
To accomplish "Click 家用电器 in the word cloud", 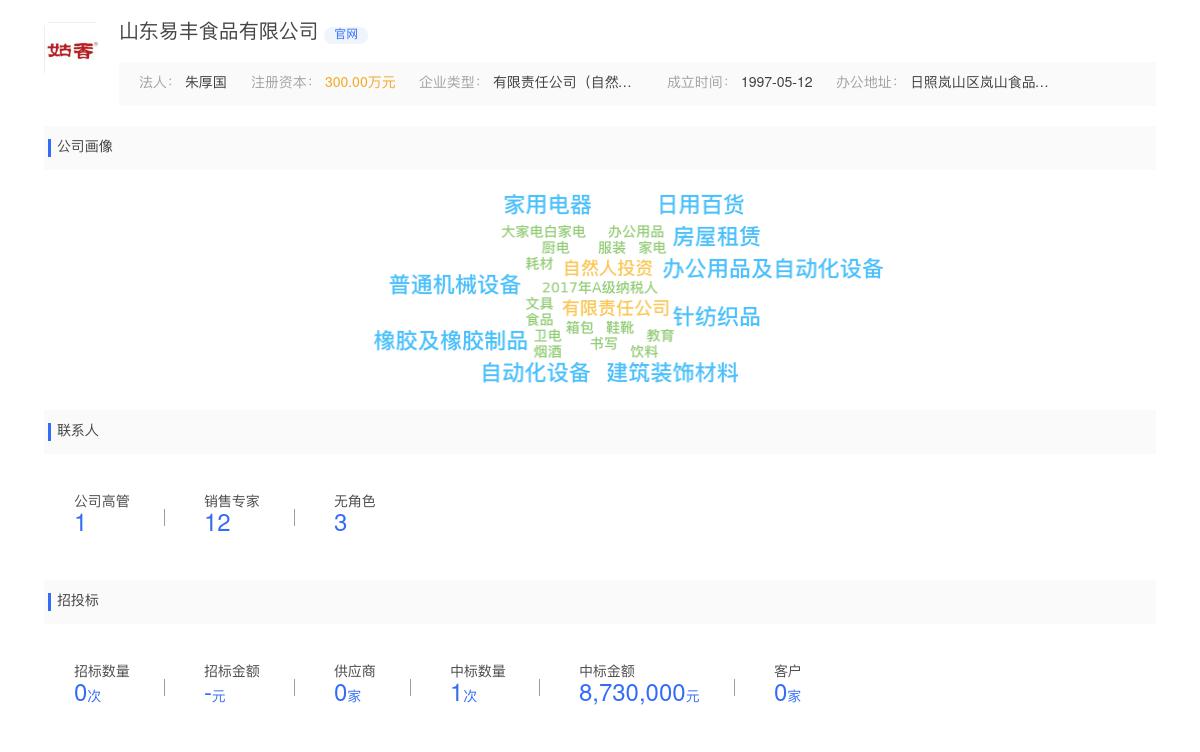I will point(548,205).
